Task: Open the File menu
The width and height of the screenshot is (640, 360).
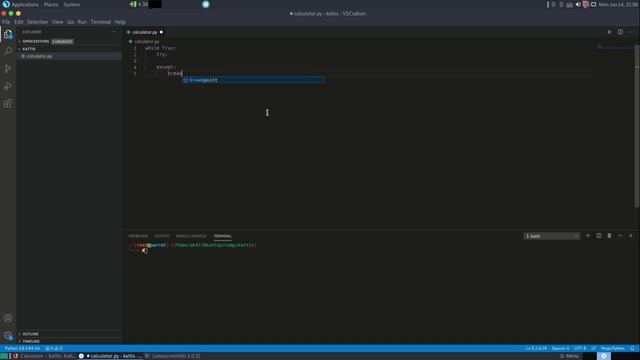Action: pos(6,22)
